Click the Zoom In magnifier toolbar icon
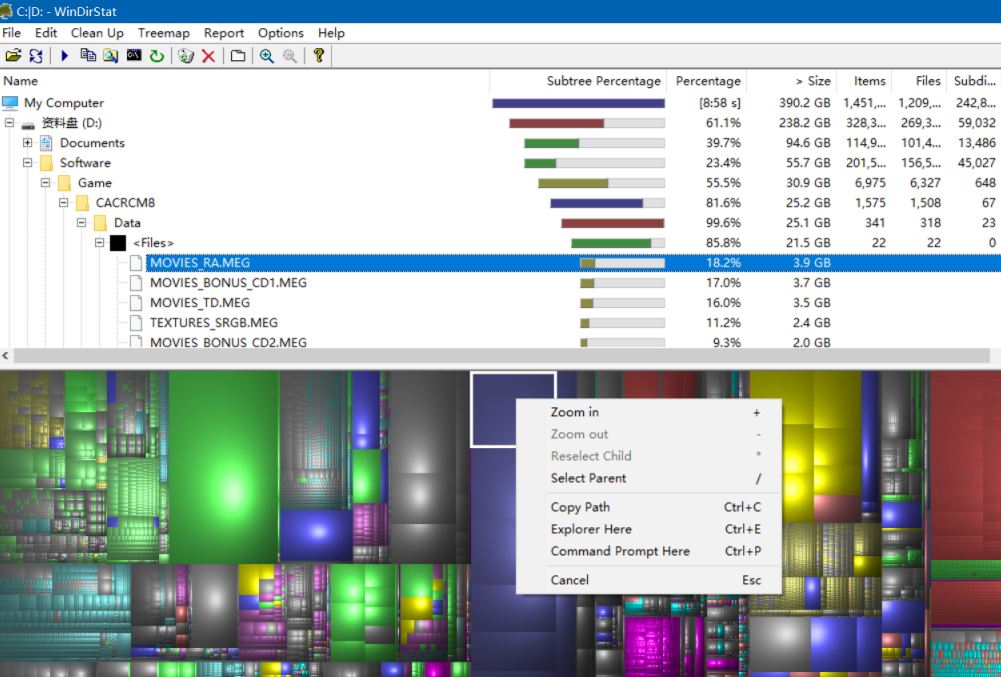 [x=267, y=56]
